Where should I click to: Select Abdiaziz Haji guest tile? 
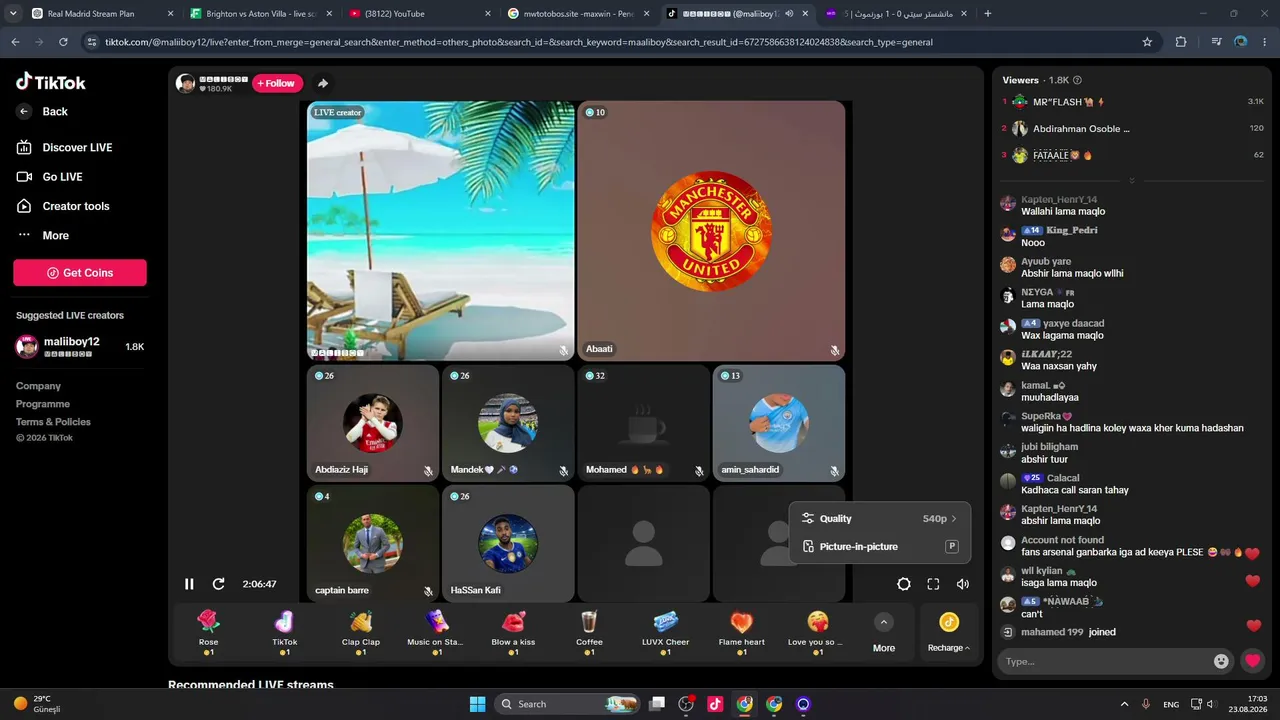(x=372, y=423)
